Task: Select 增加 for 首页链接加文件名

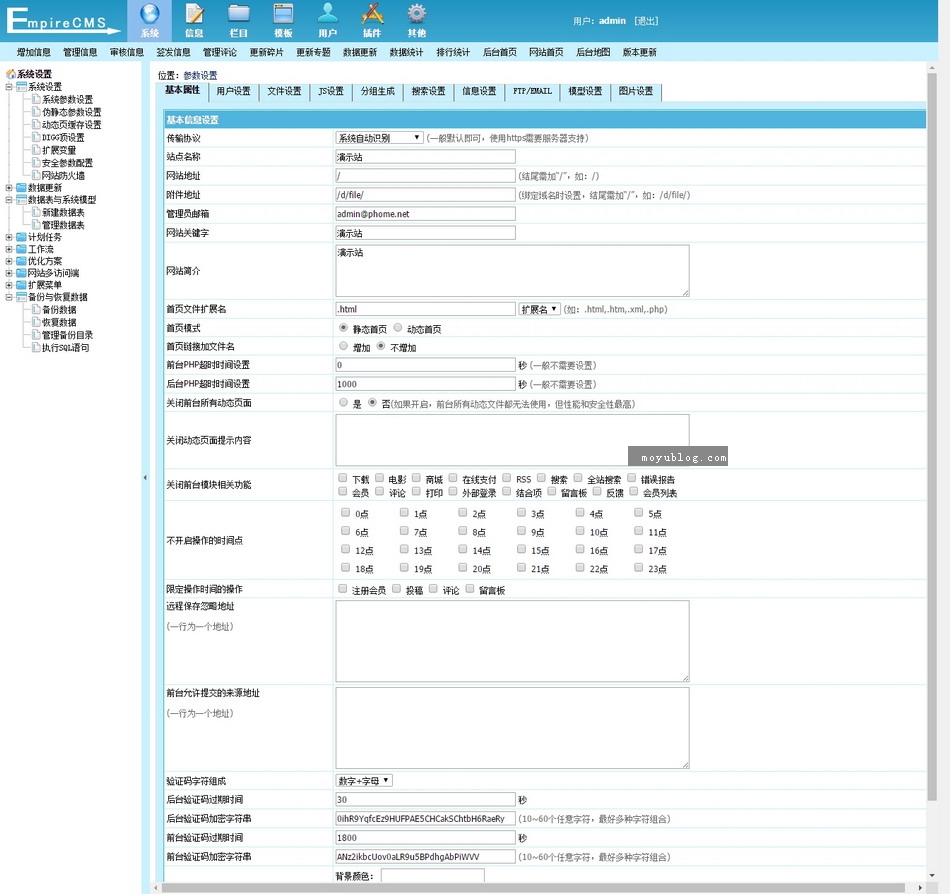Action: coord(344,346)
